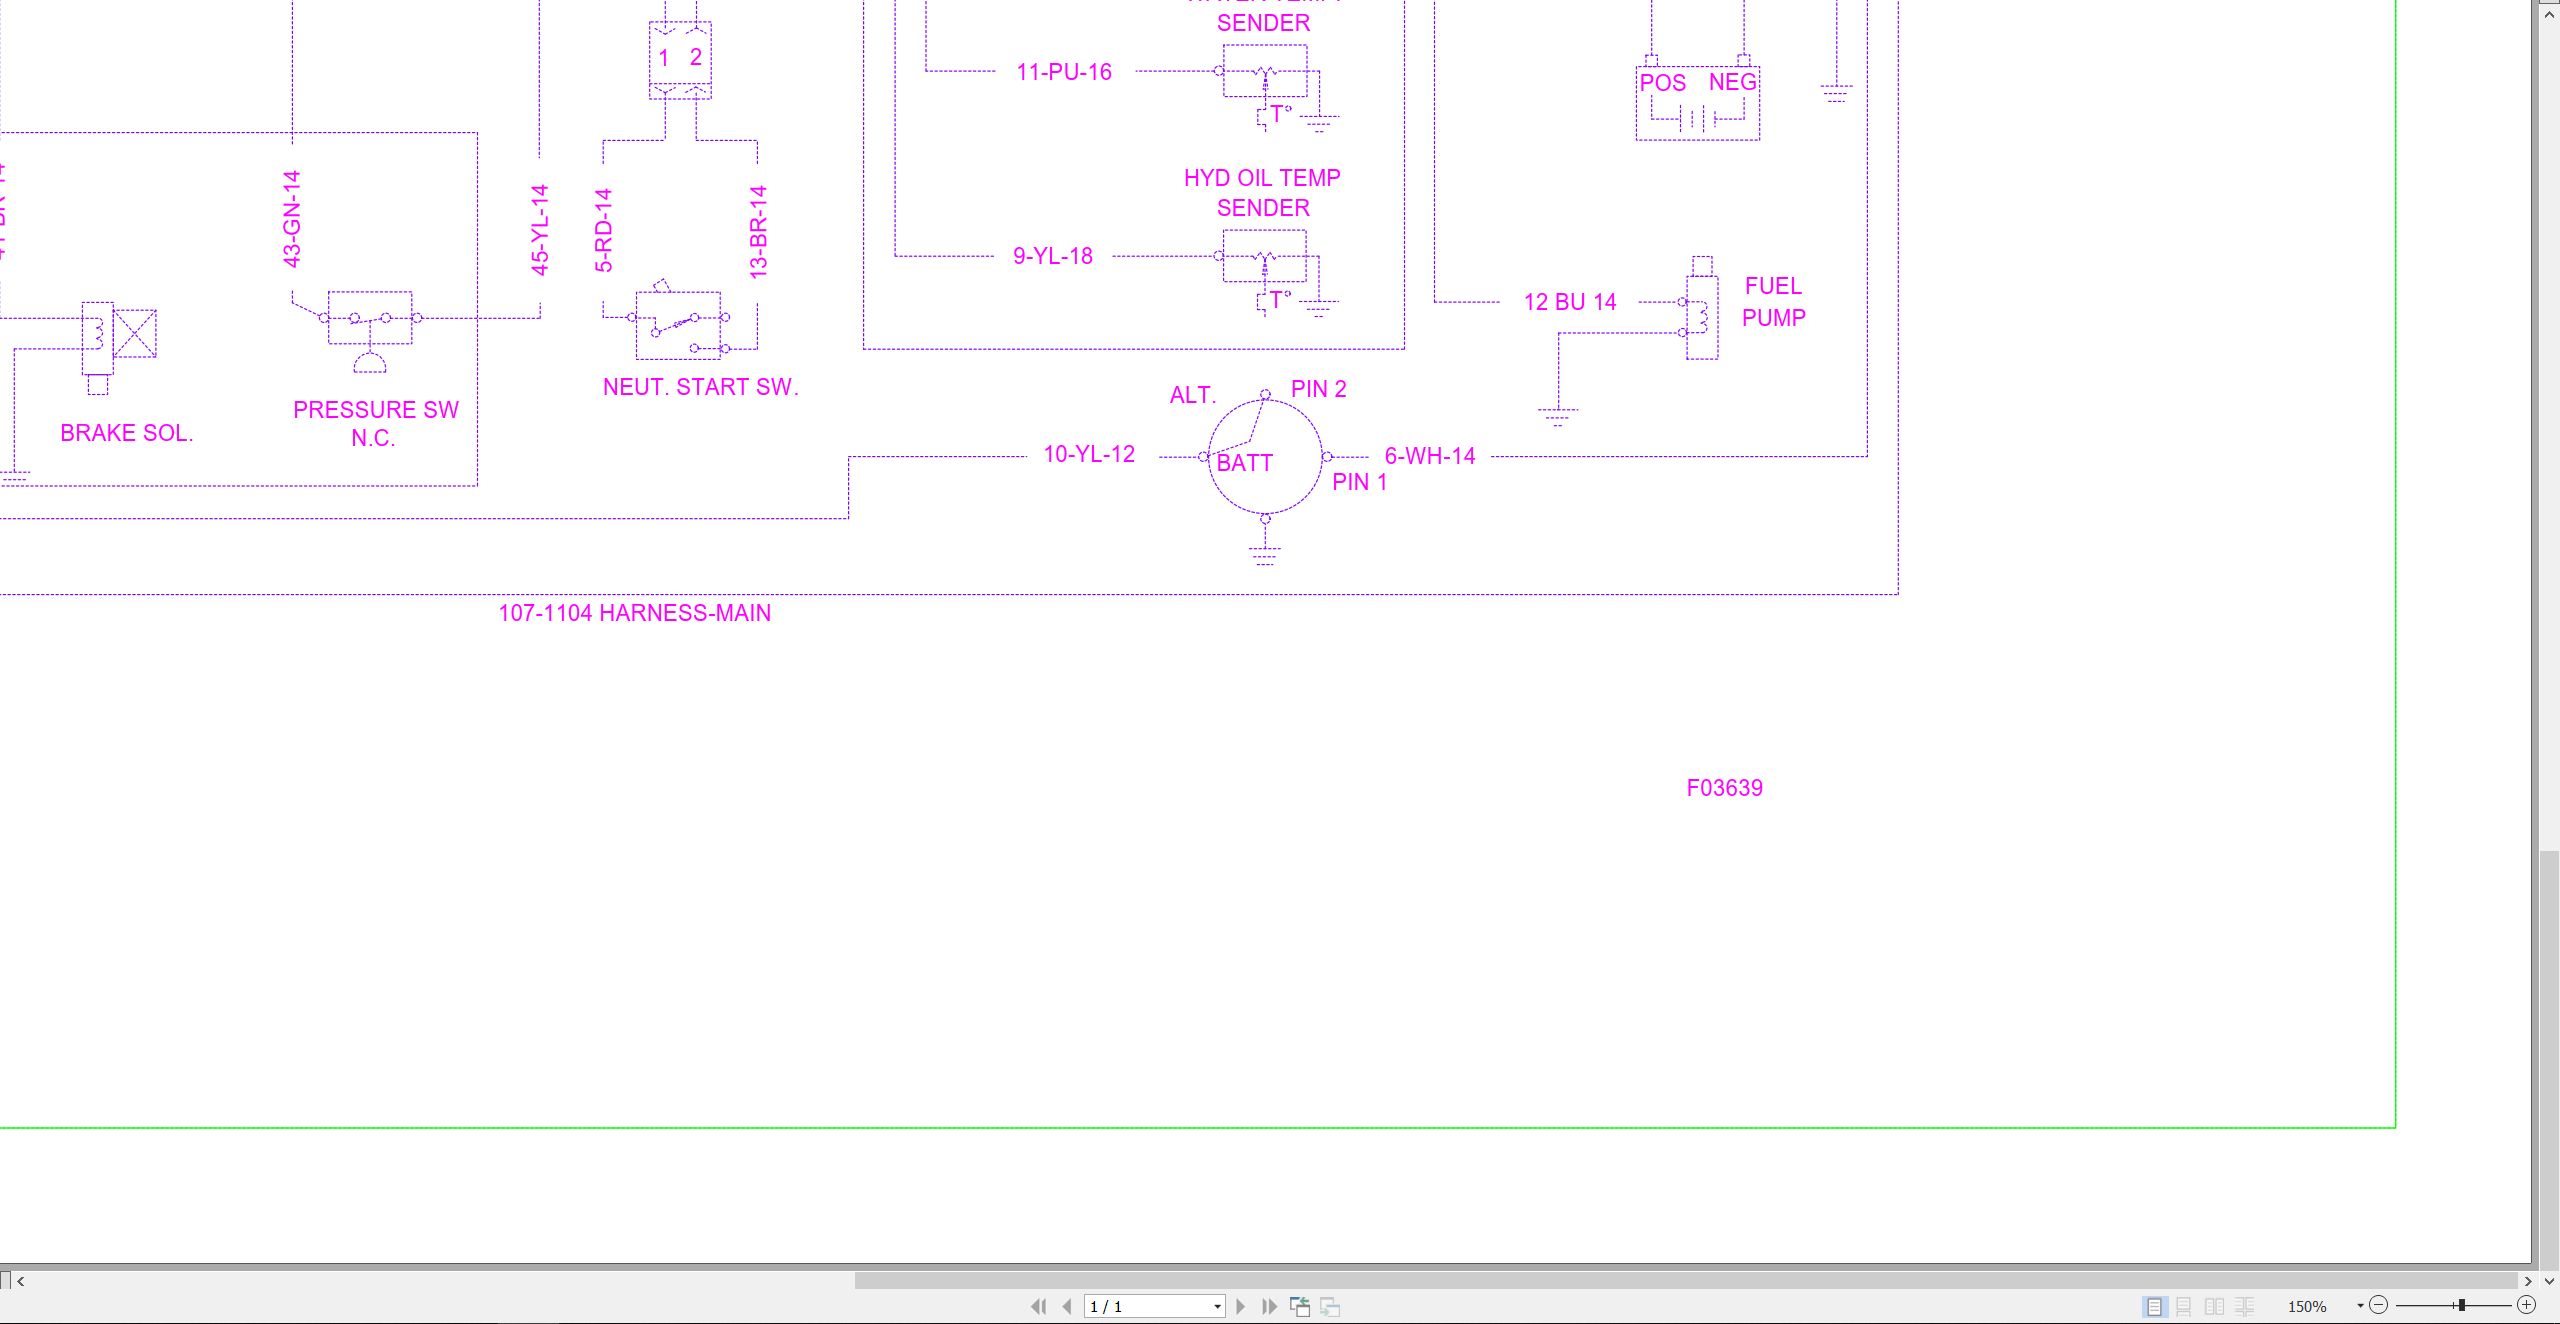Viewport: 2560px width, 1324px height.
Task: Click the 13-BR-14 wire label
Action: tap(758, 231)
